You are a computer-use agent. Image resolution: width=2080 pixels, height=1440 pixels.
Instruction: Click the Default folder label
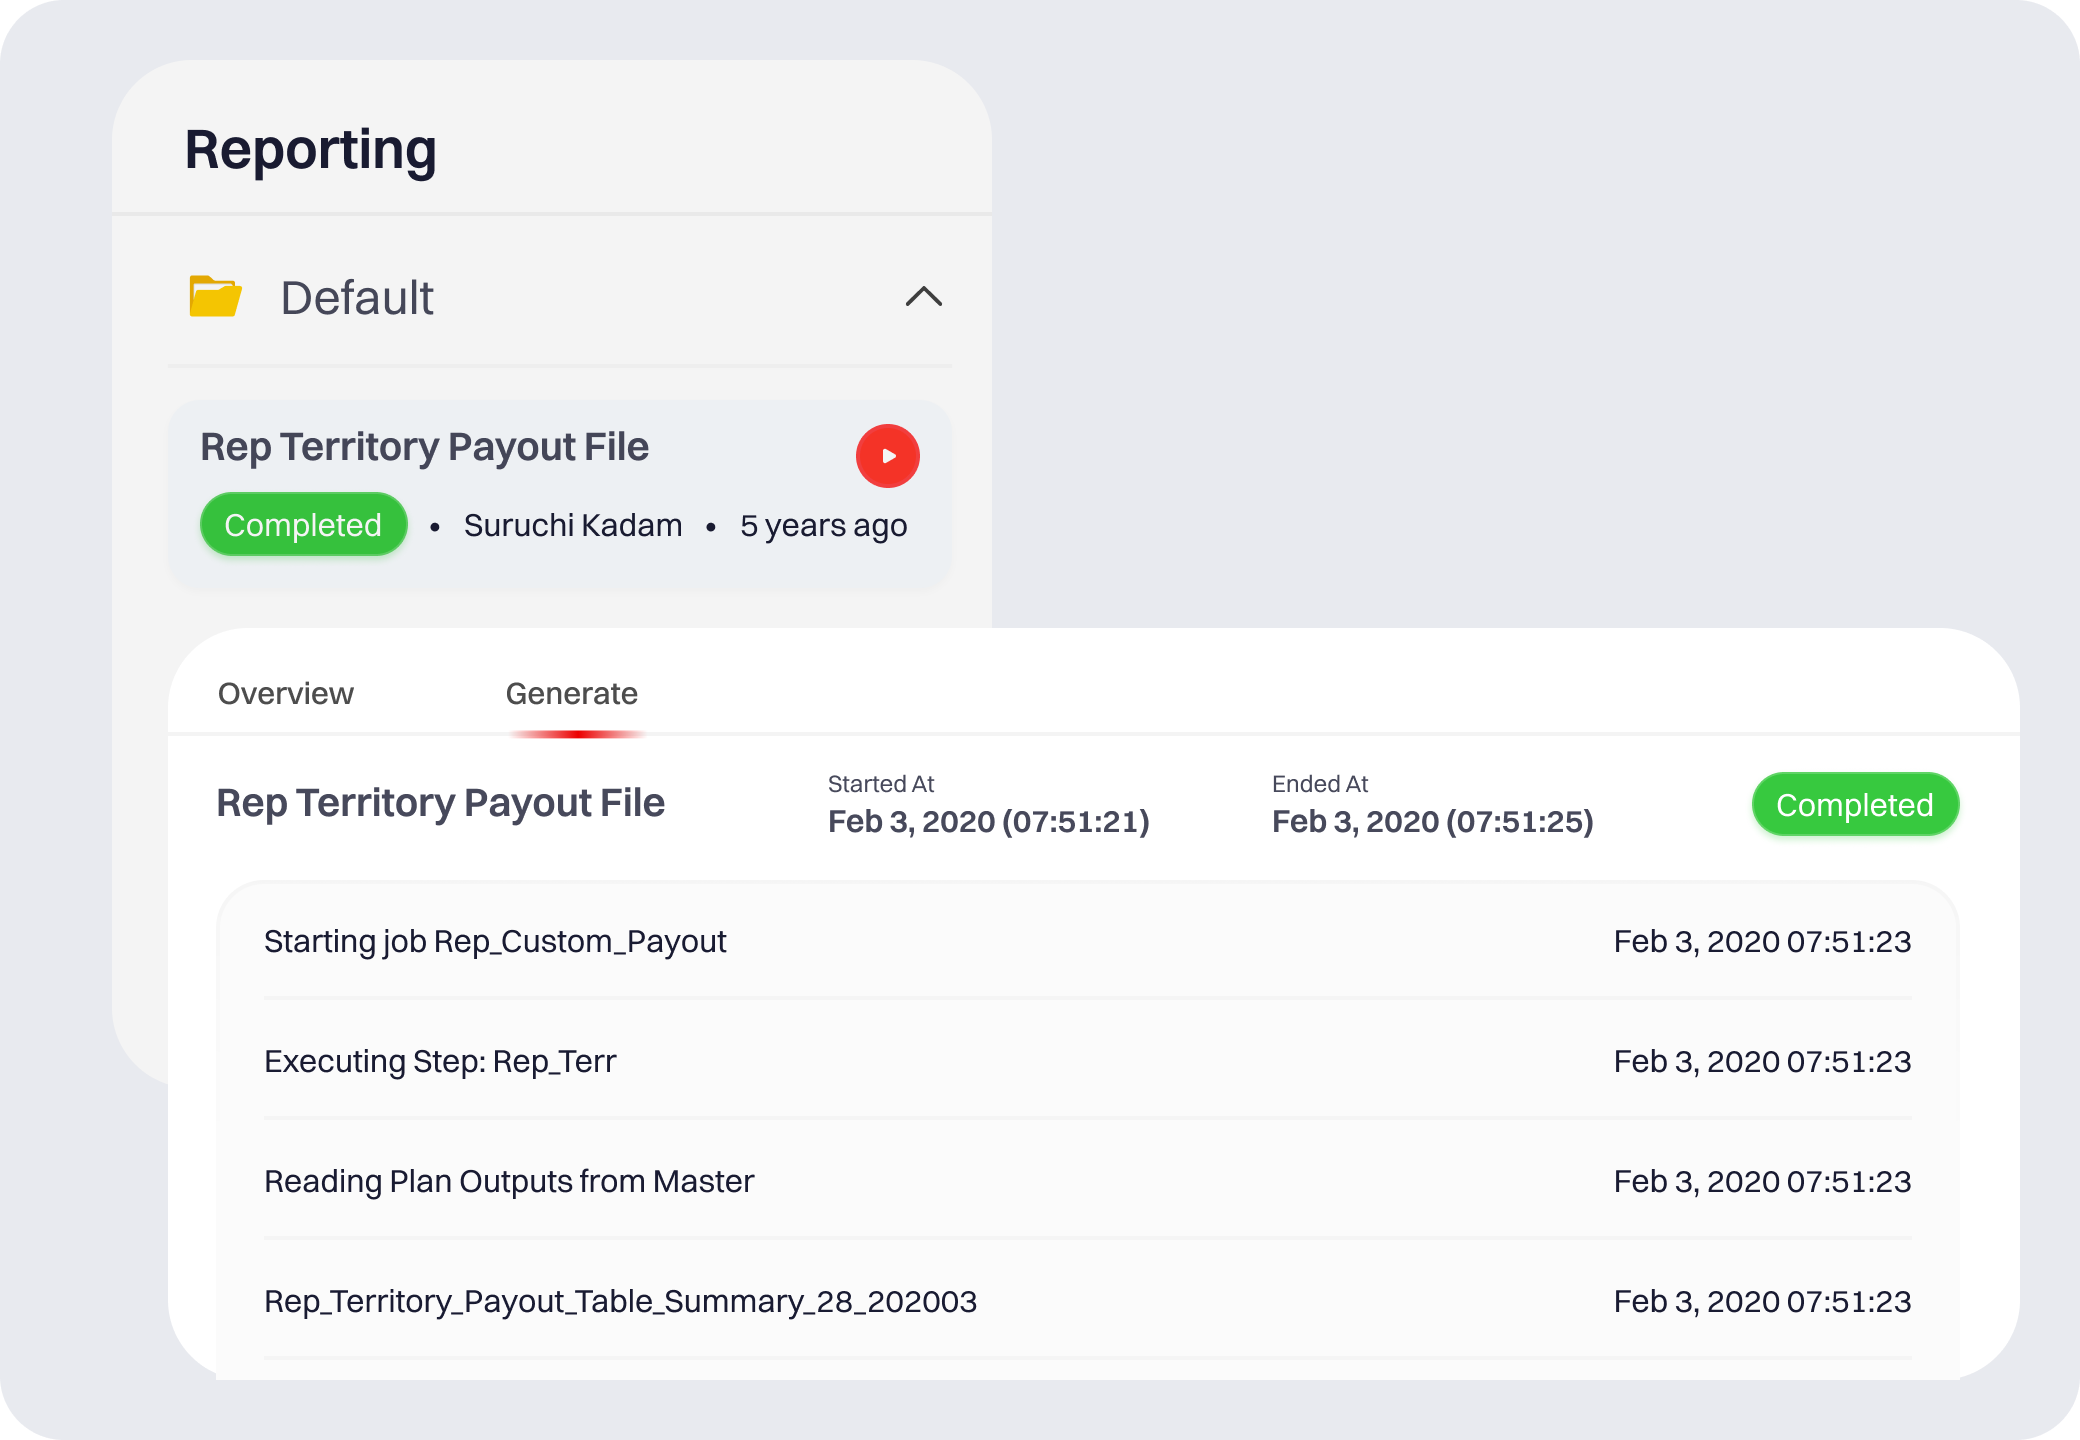[356, 298]
